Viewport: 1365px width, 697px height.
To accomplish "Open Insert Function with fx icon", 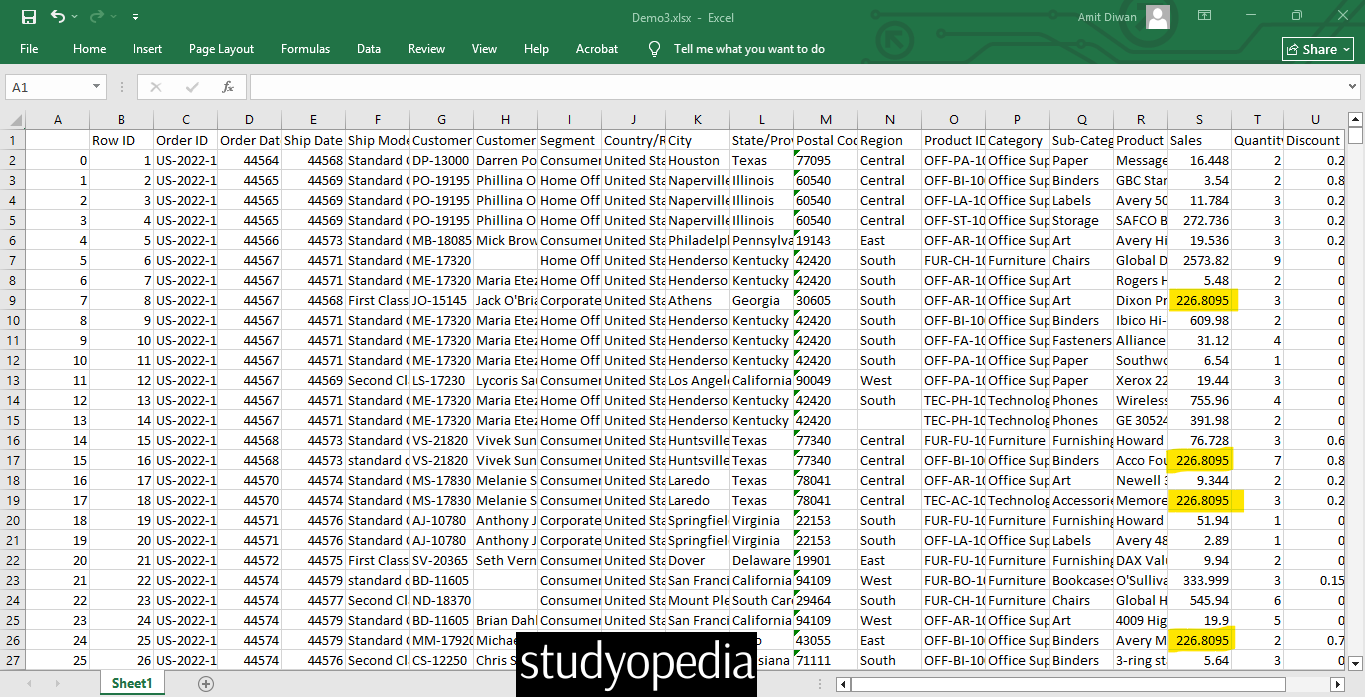I will (x=228, y=86).
